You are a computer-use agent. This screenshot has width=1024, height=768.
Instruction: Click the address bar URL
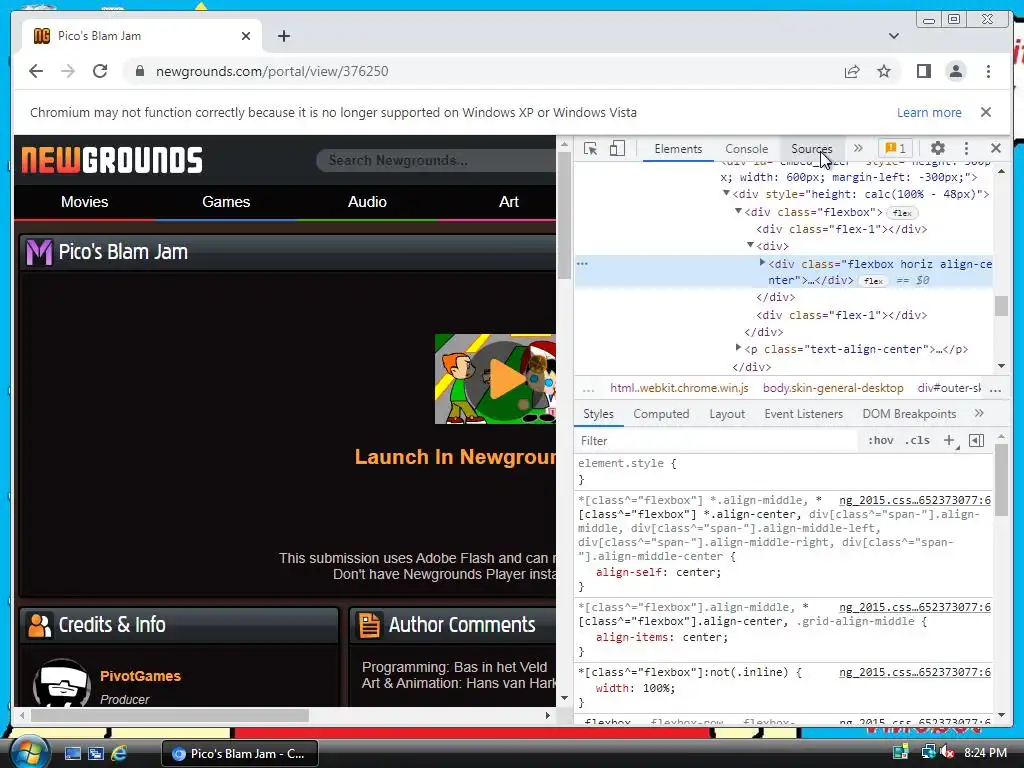click(272, 71)
